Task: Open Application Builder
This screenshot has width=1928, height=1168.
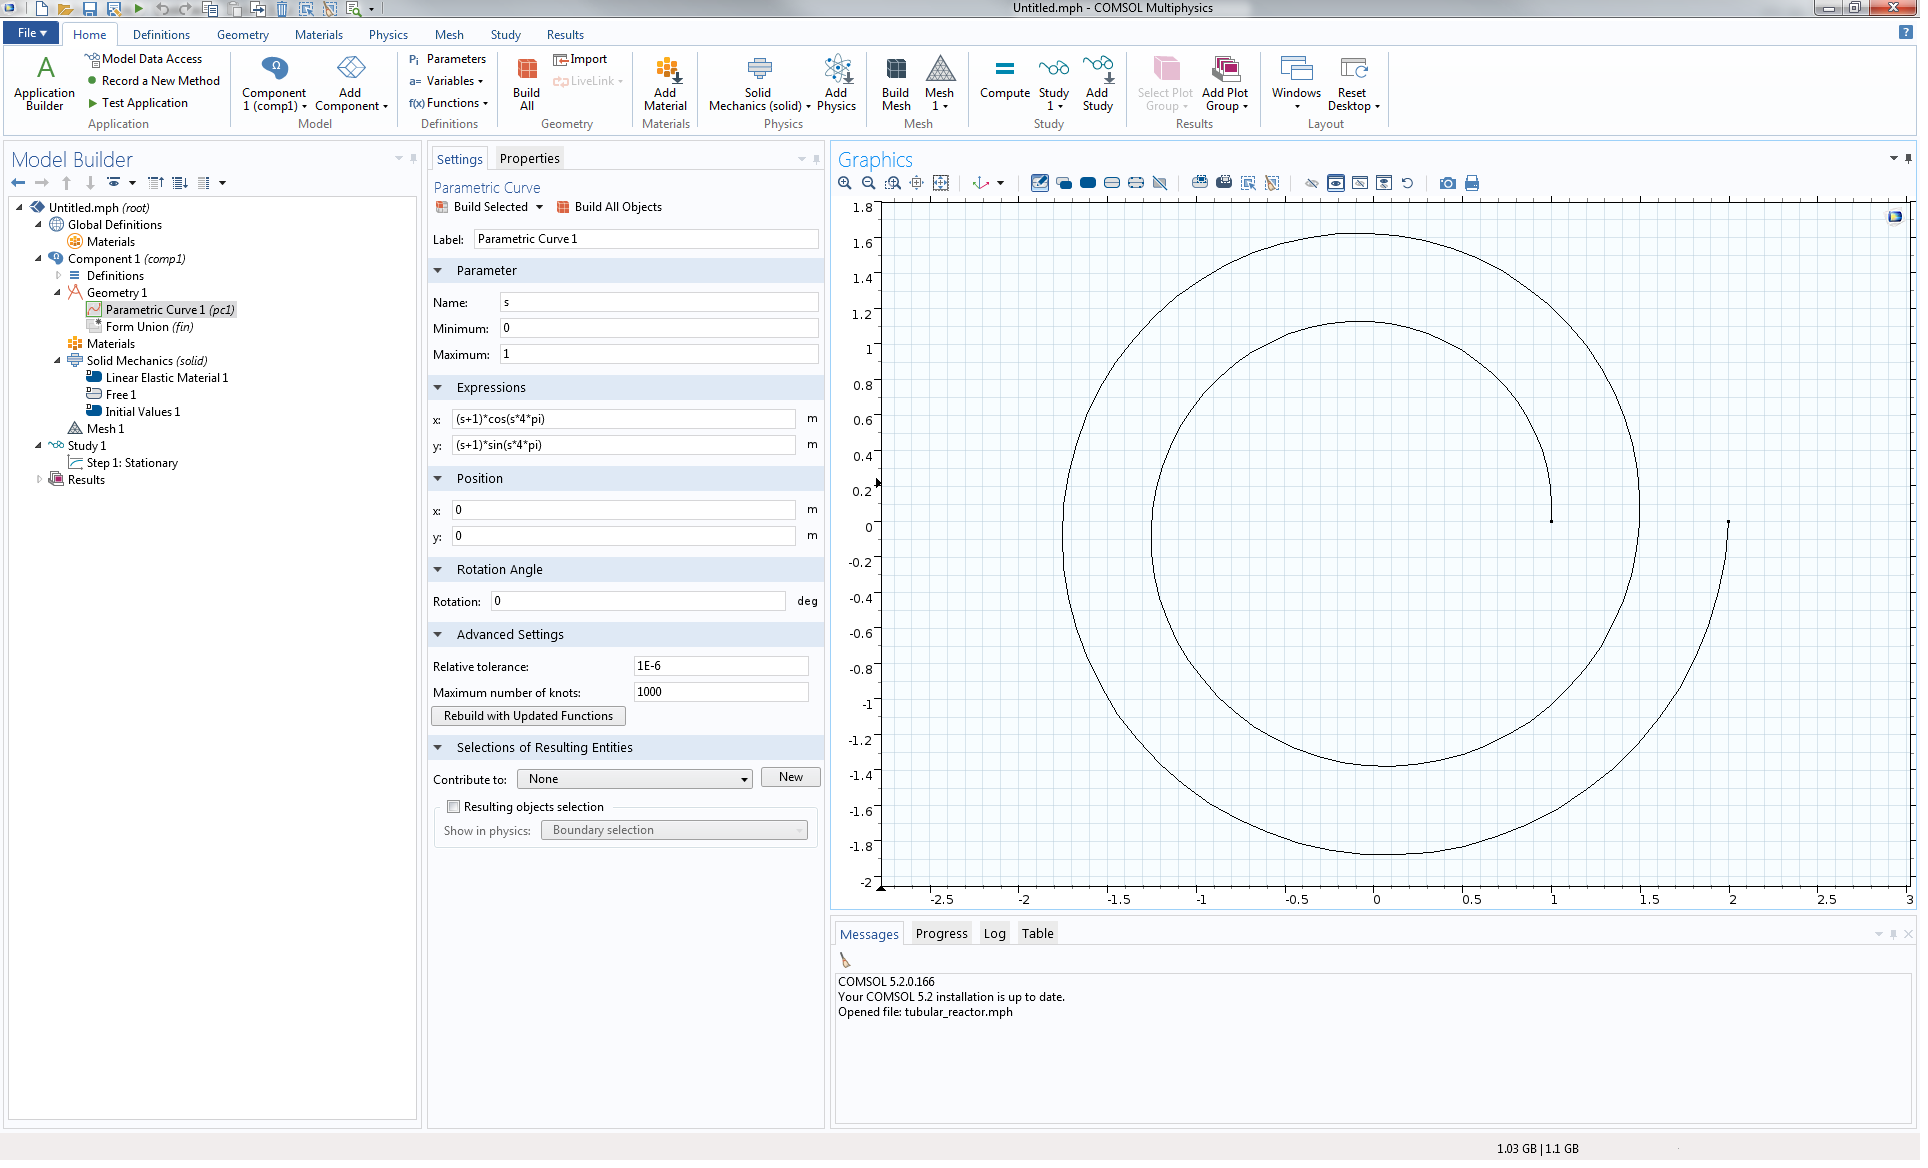Action: coord(44,82)
